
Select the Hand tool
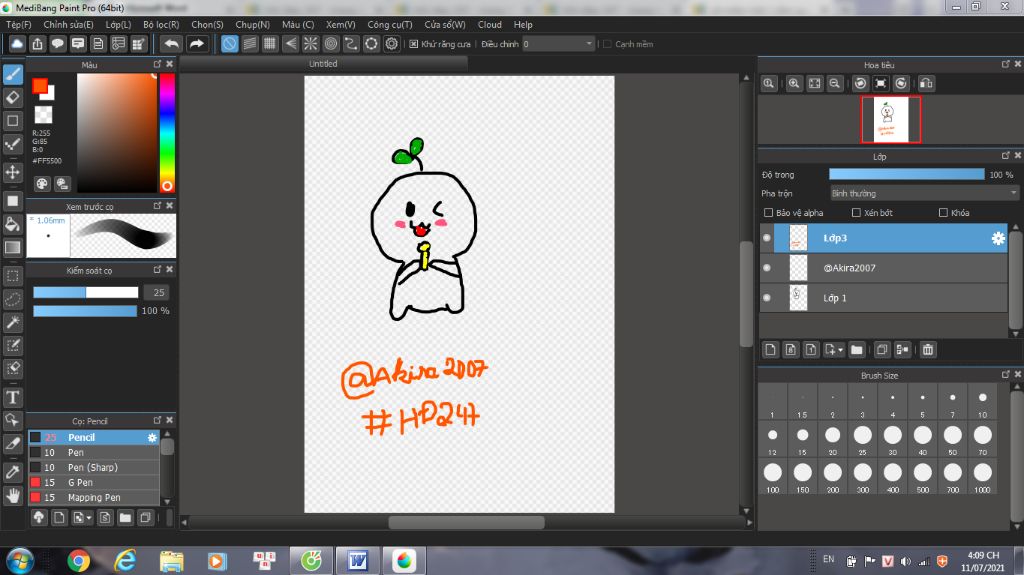coord(12,495)
